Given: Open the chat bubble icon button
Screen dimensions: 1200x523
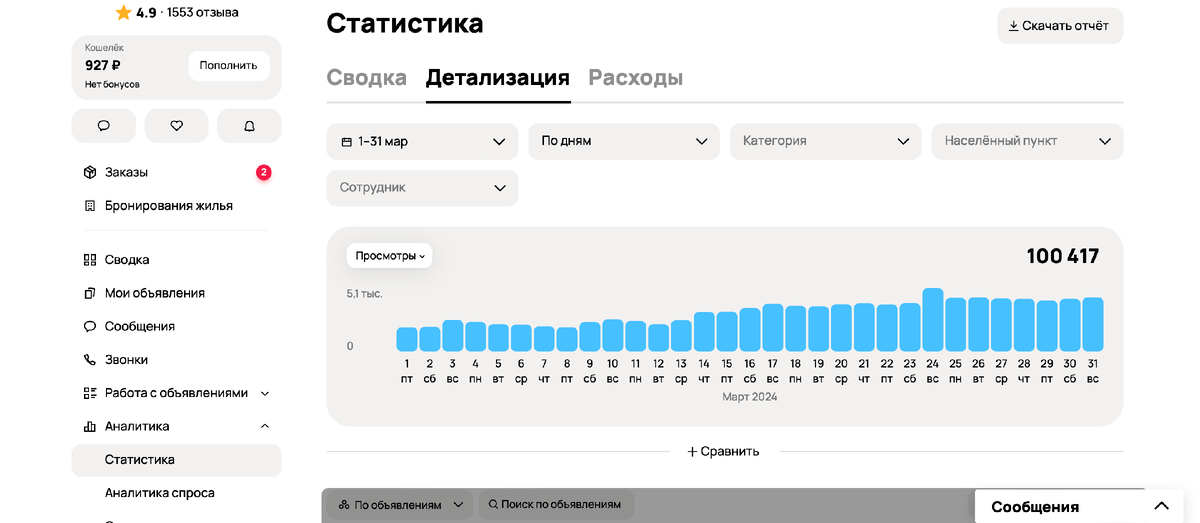Looking at the screenshot, I should pos(103,126).
